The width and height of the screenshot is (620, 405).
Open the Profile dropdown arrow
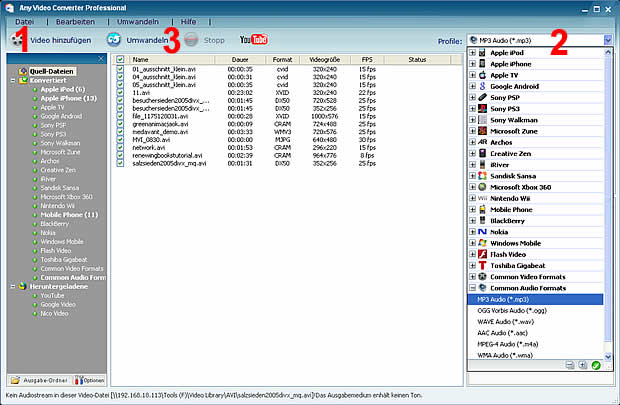point(608,40)
